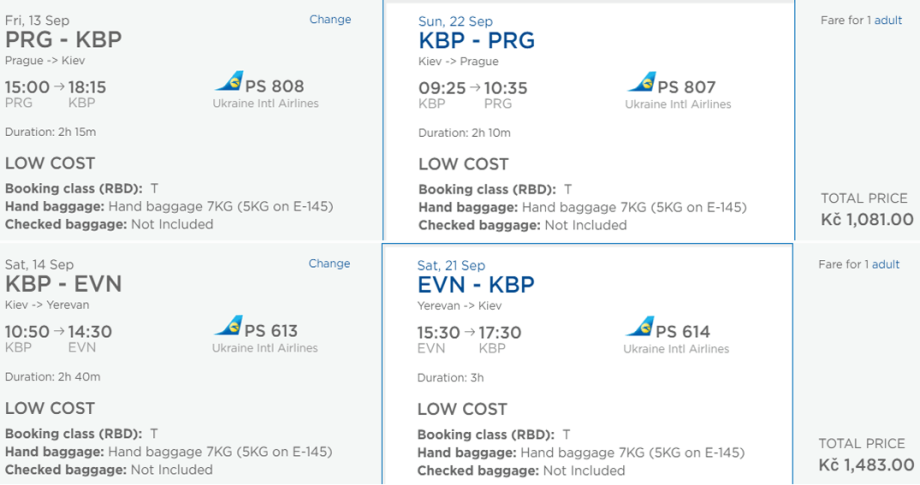The width and height of the screenshot is (920, 485).
Task: Click total price Kč 1,483.00
Action: [x=865, y=464]
